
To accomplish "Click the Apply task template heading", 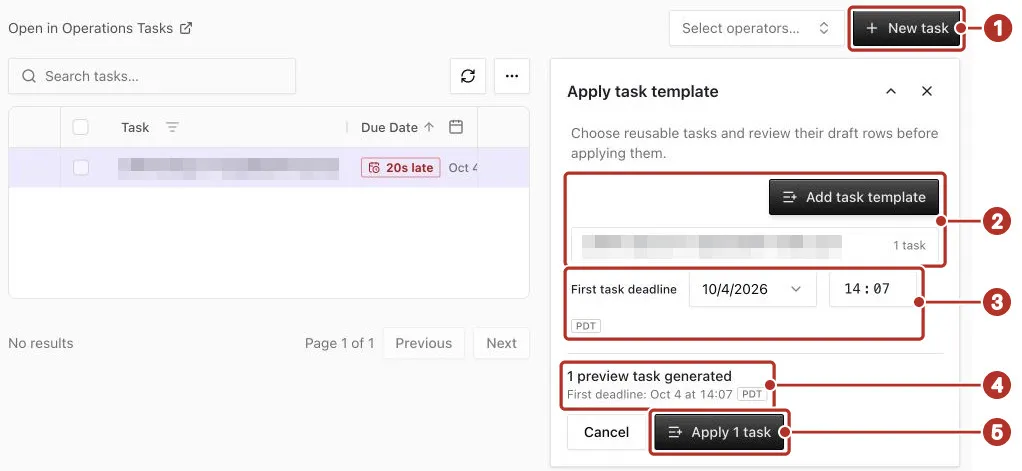I will click(x=643, y=91).
